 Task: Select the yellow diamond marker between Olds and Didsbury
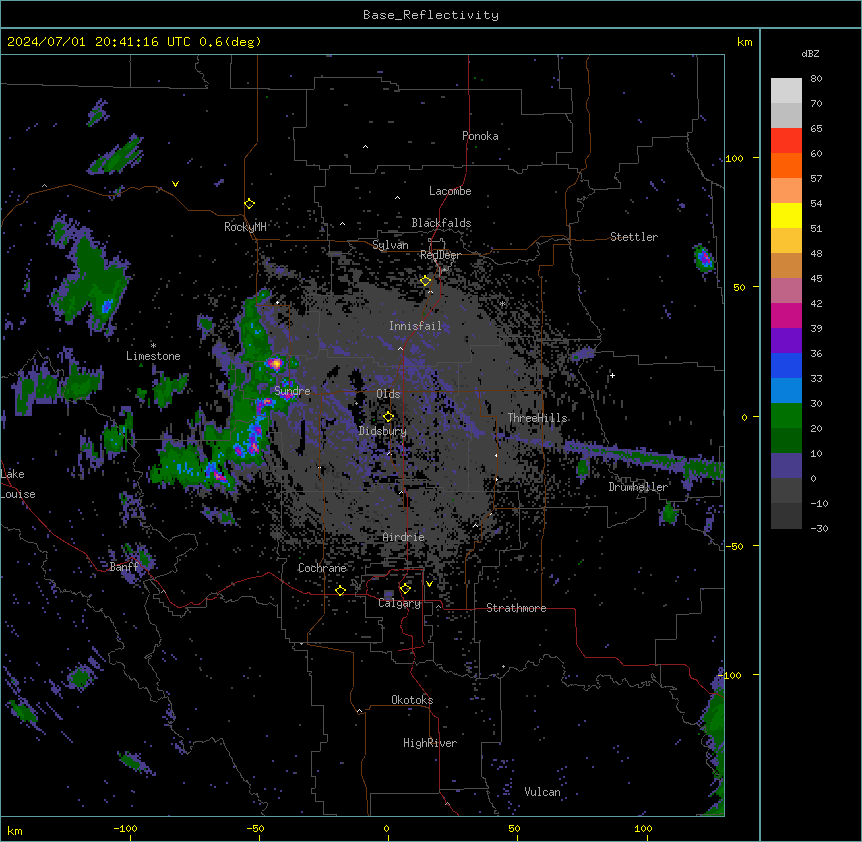[388, 417]
